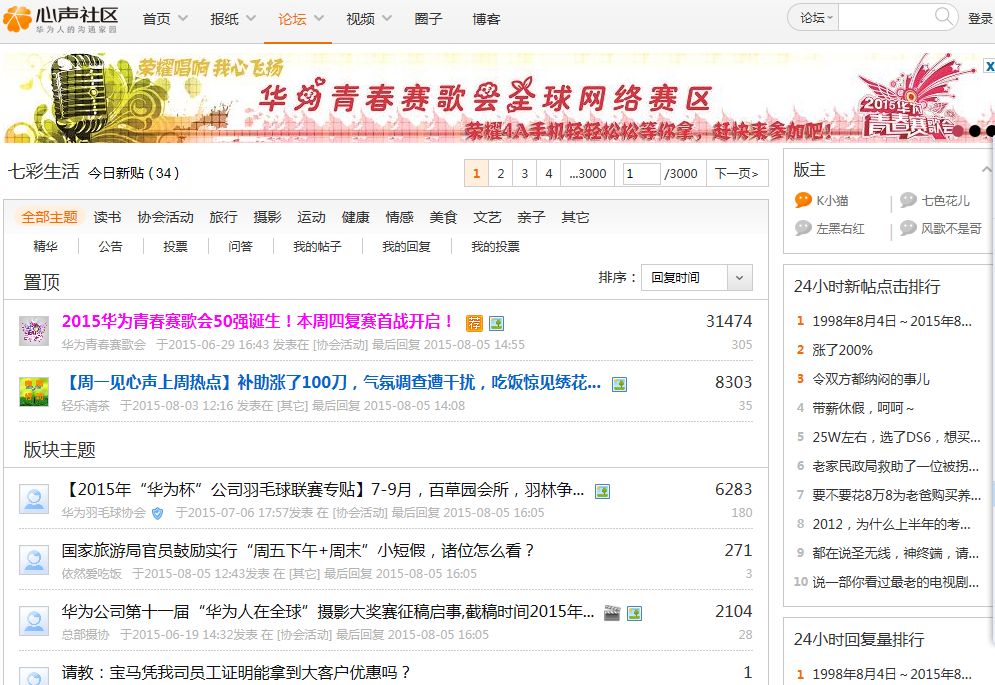995x685 pixels.
Task: Expand the 报纸 menu in the top navigation
Action: click(233, 19)
